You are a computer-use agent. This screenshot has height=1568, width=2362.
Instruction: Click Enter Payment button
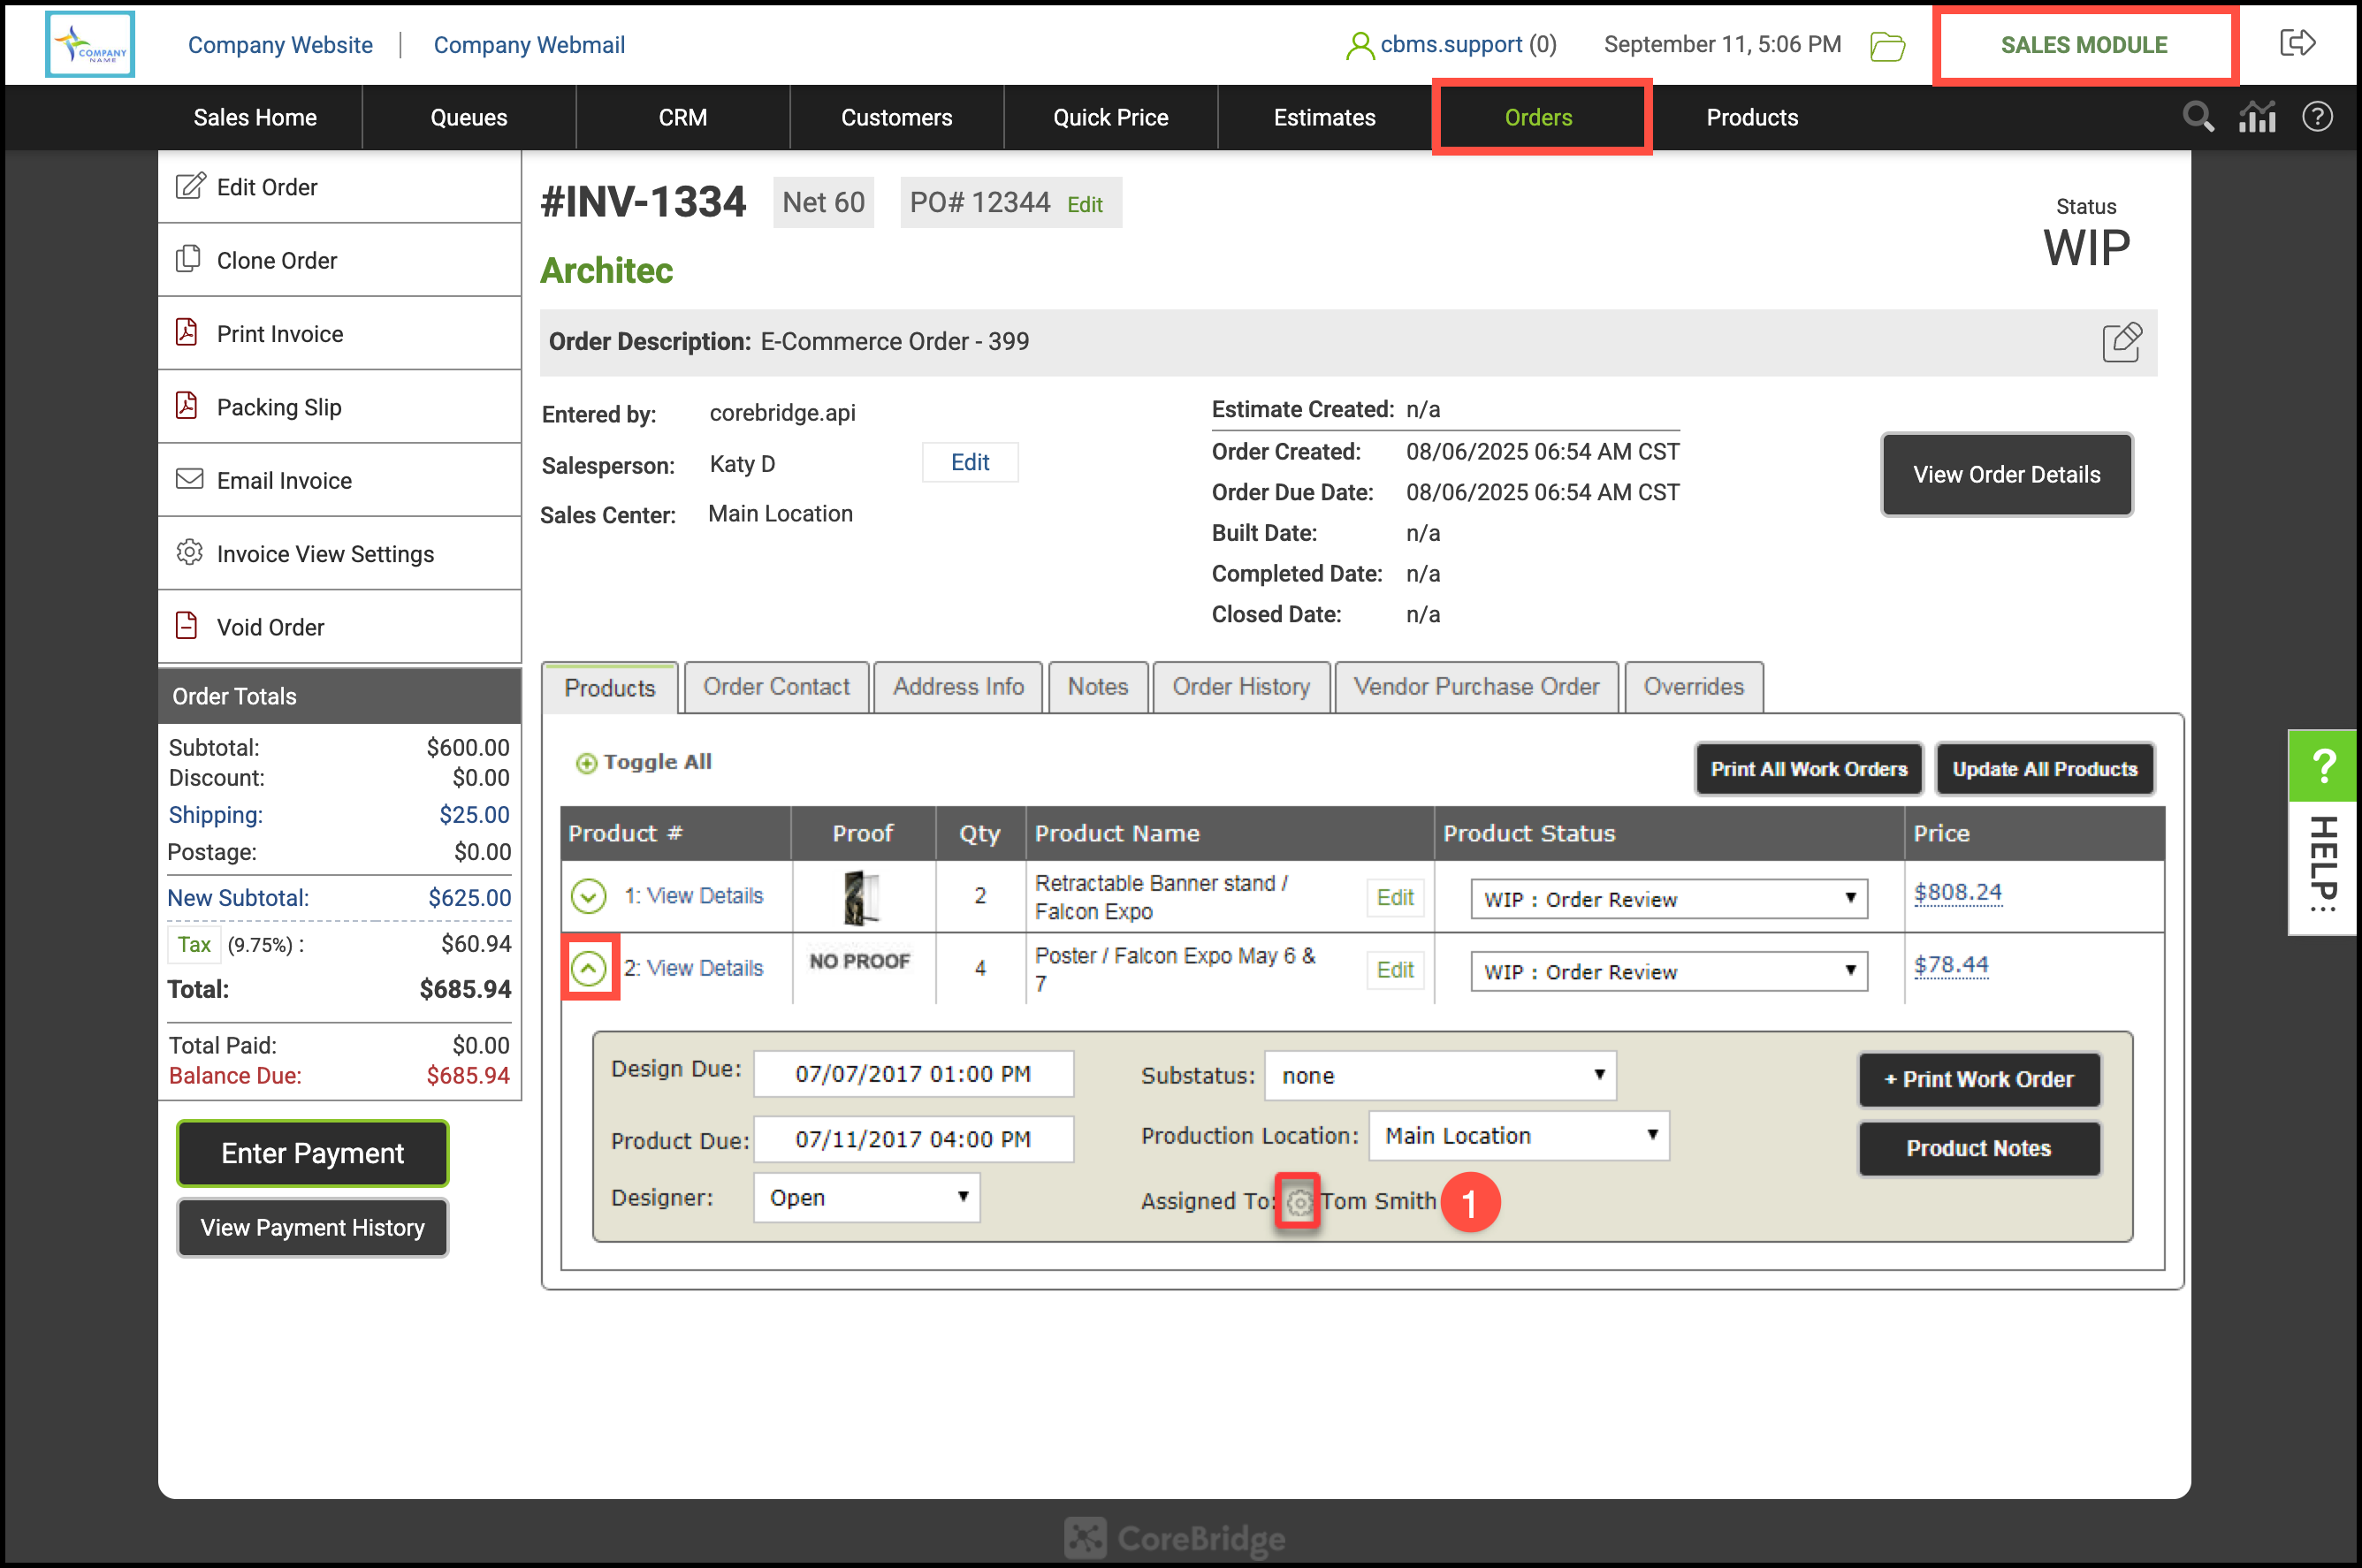click(x=312, y=1153)
